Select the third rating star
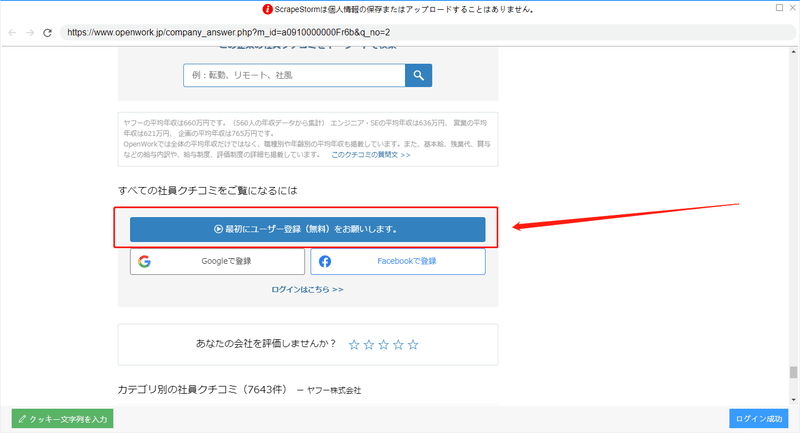The height and width of the screenshot is (433, 800). [384, 345]
